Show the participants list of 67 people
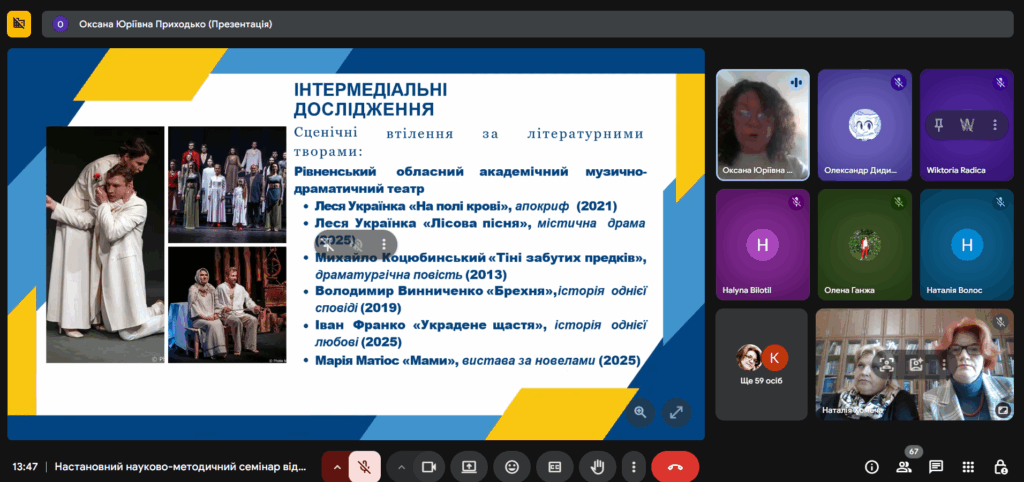 pos(904,466)
